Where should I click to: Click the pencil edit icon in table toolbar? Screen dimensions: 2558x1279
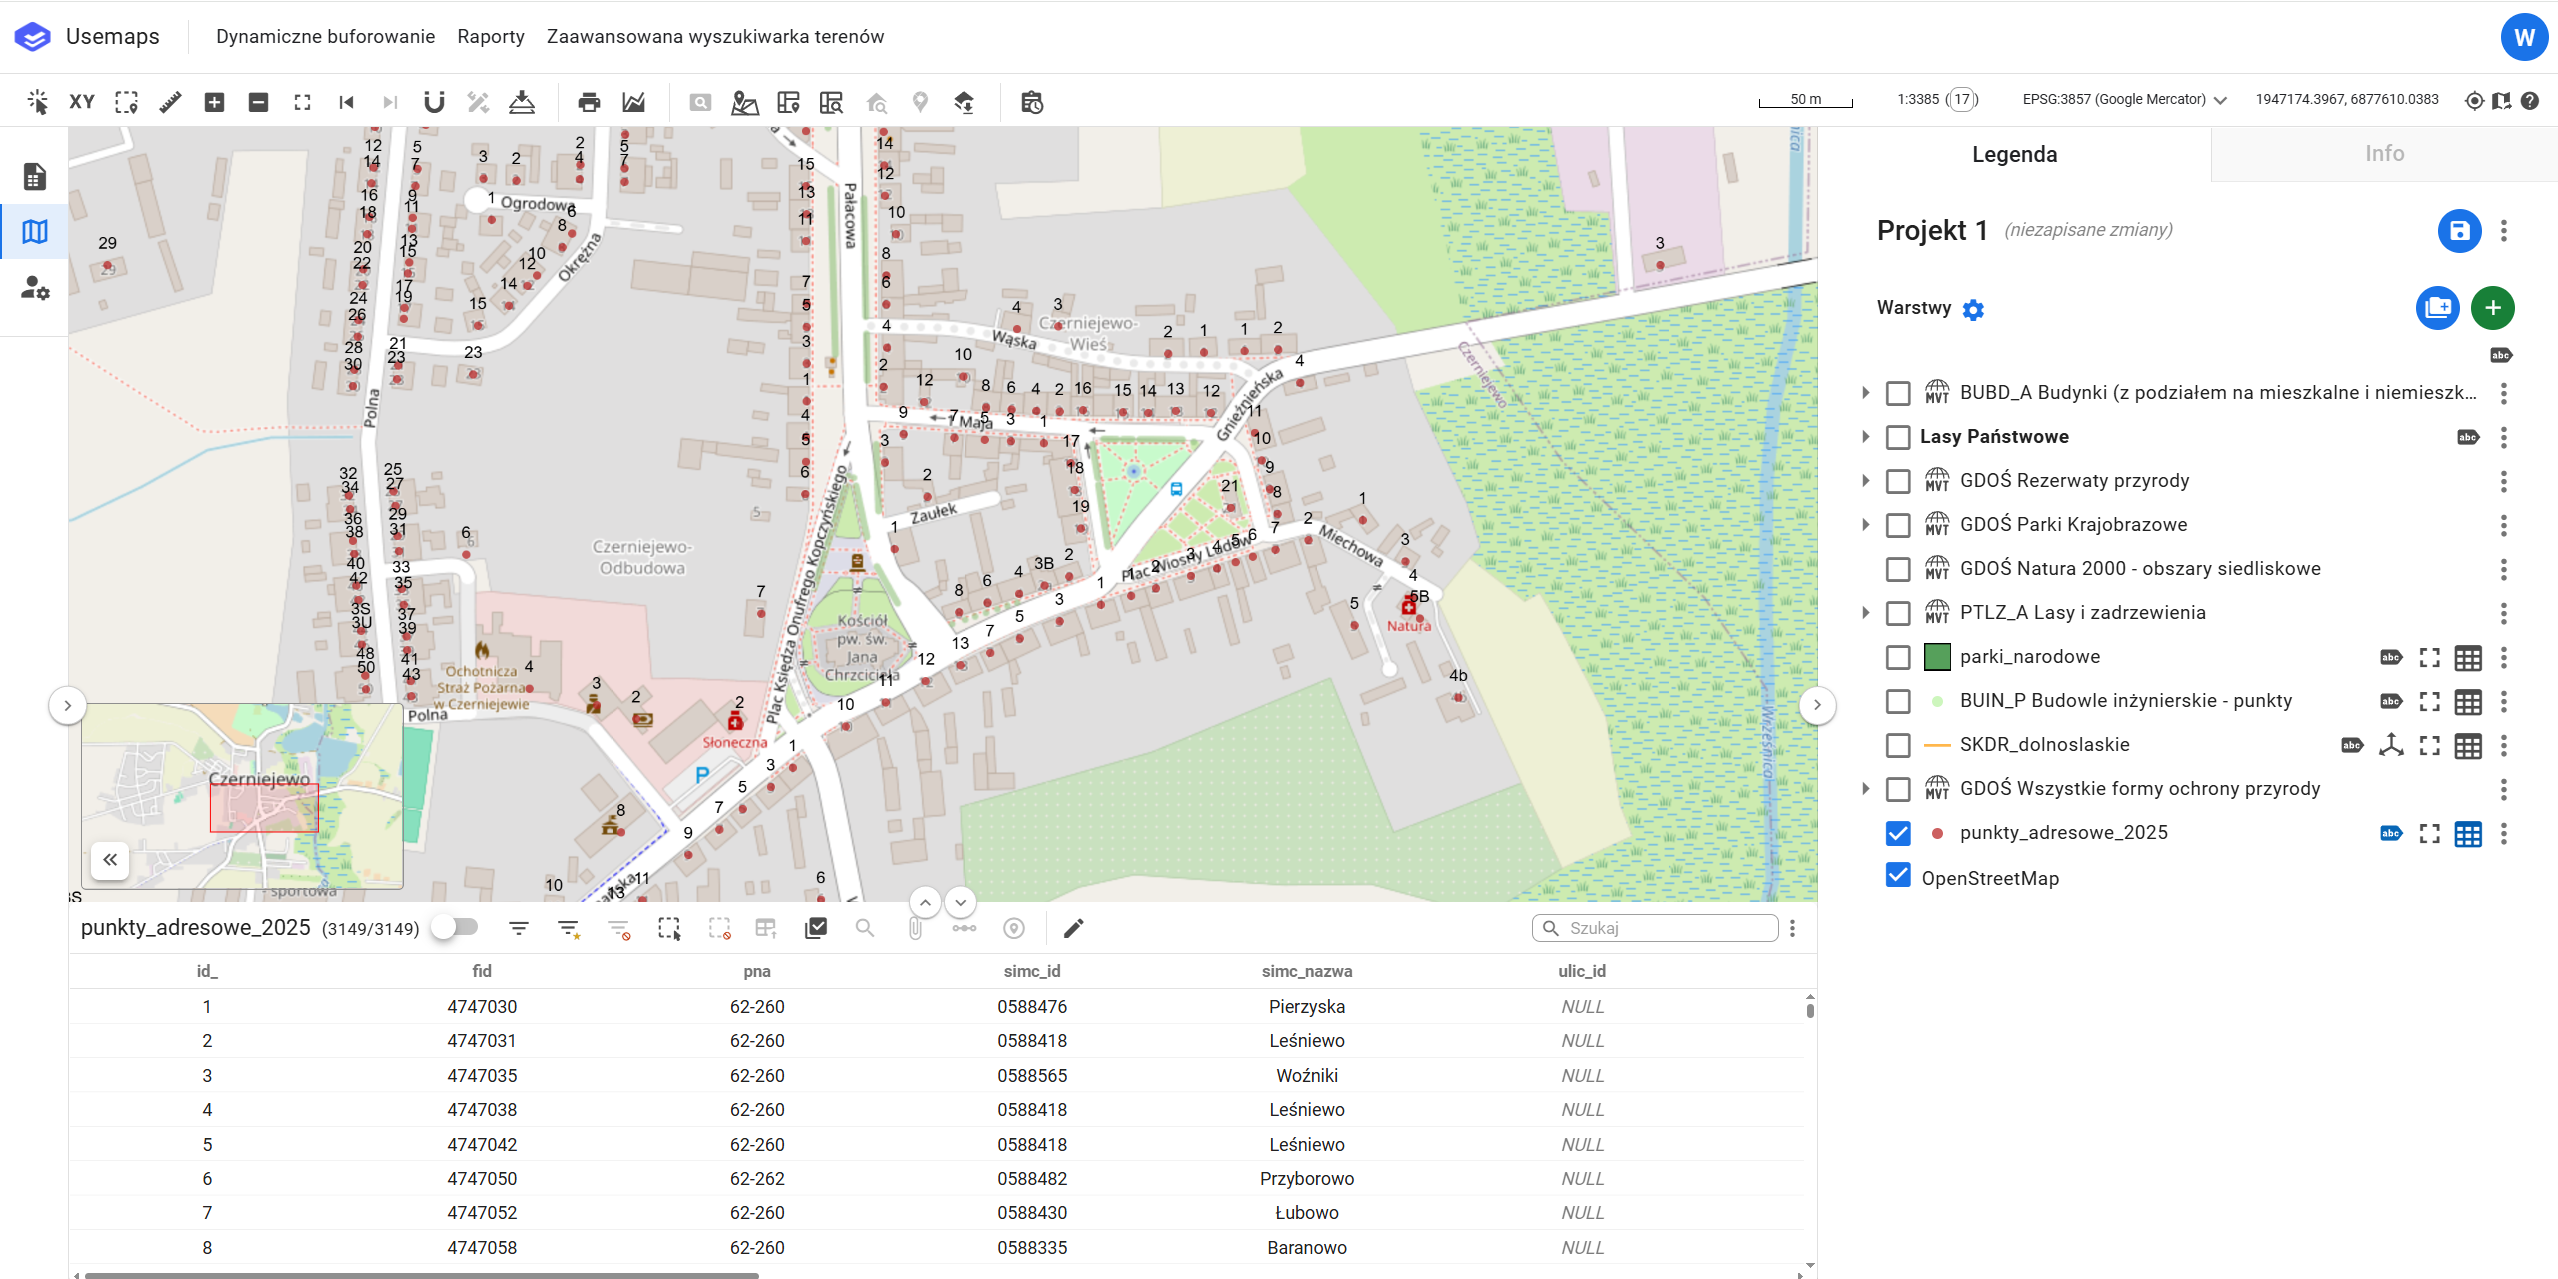click(1073, 928)
